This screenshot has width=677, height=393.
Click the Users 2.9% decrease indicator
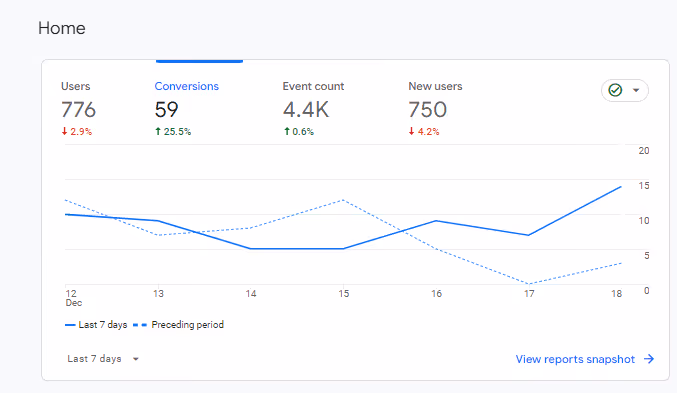point(77,132)
